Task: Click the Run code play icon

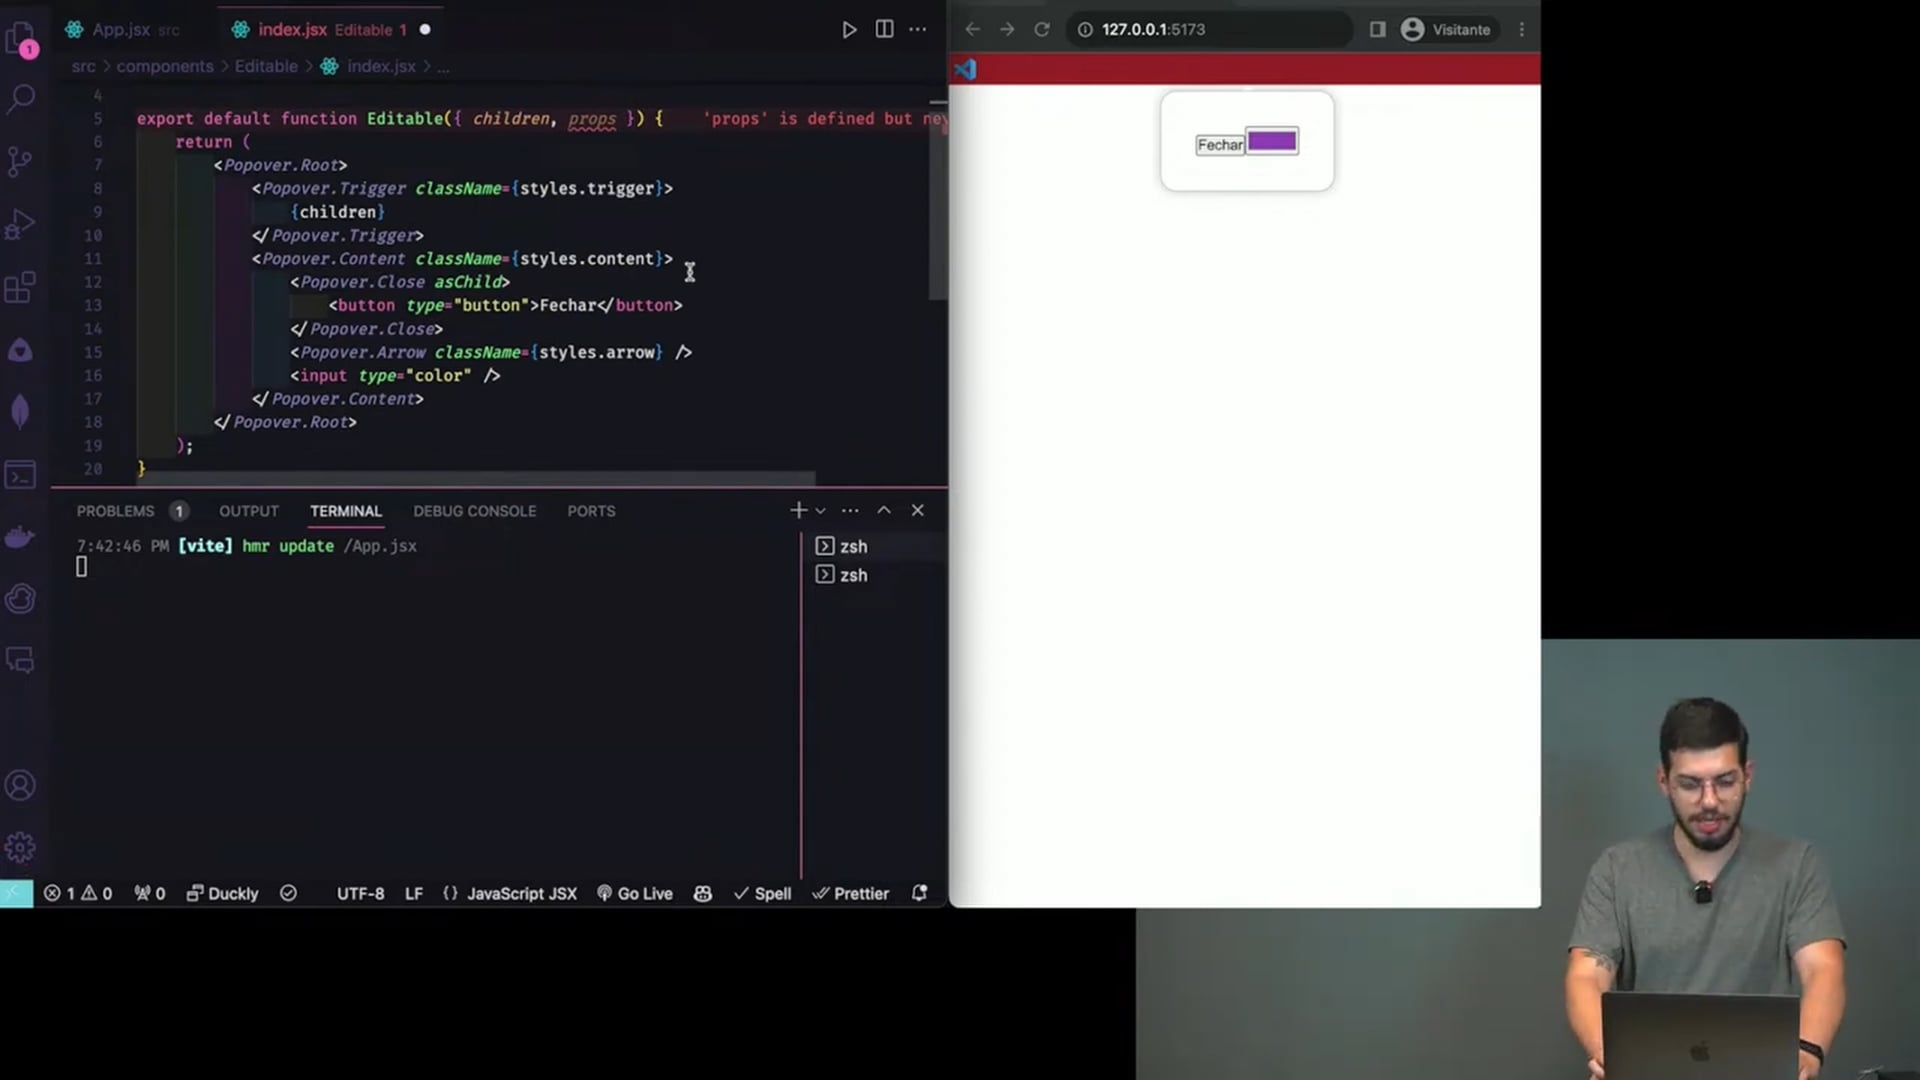Action: (x=848, y=30)
